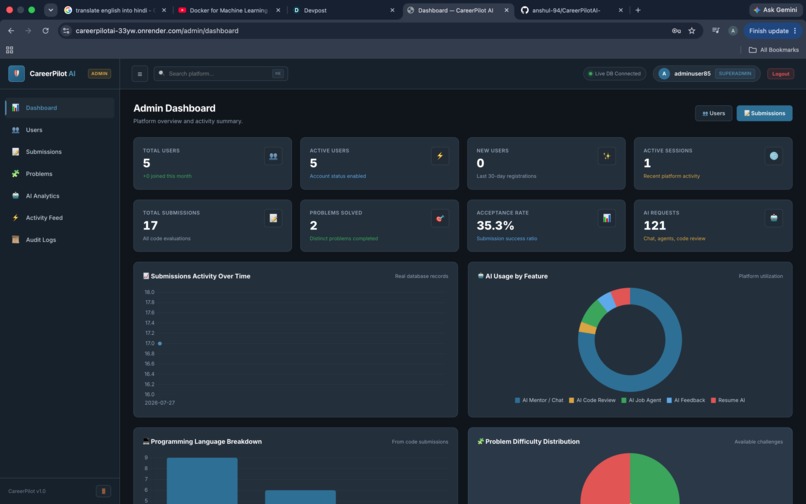Switch to the anshul-94/CareerPilotAI GitHub tab
Viewport: 806px width, 504px height.
[x=571, y=10]
